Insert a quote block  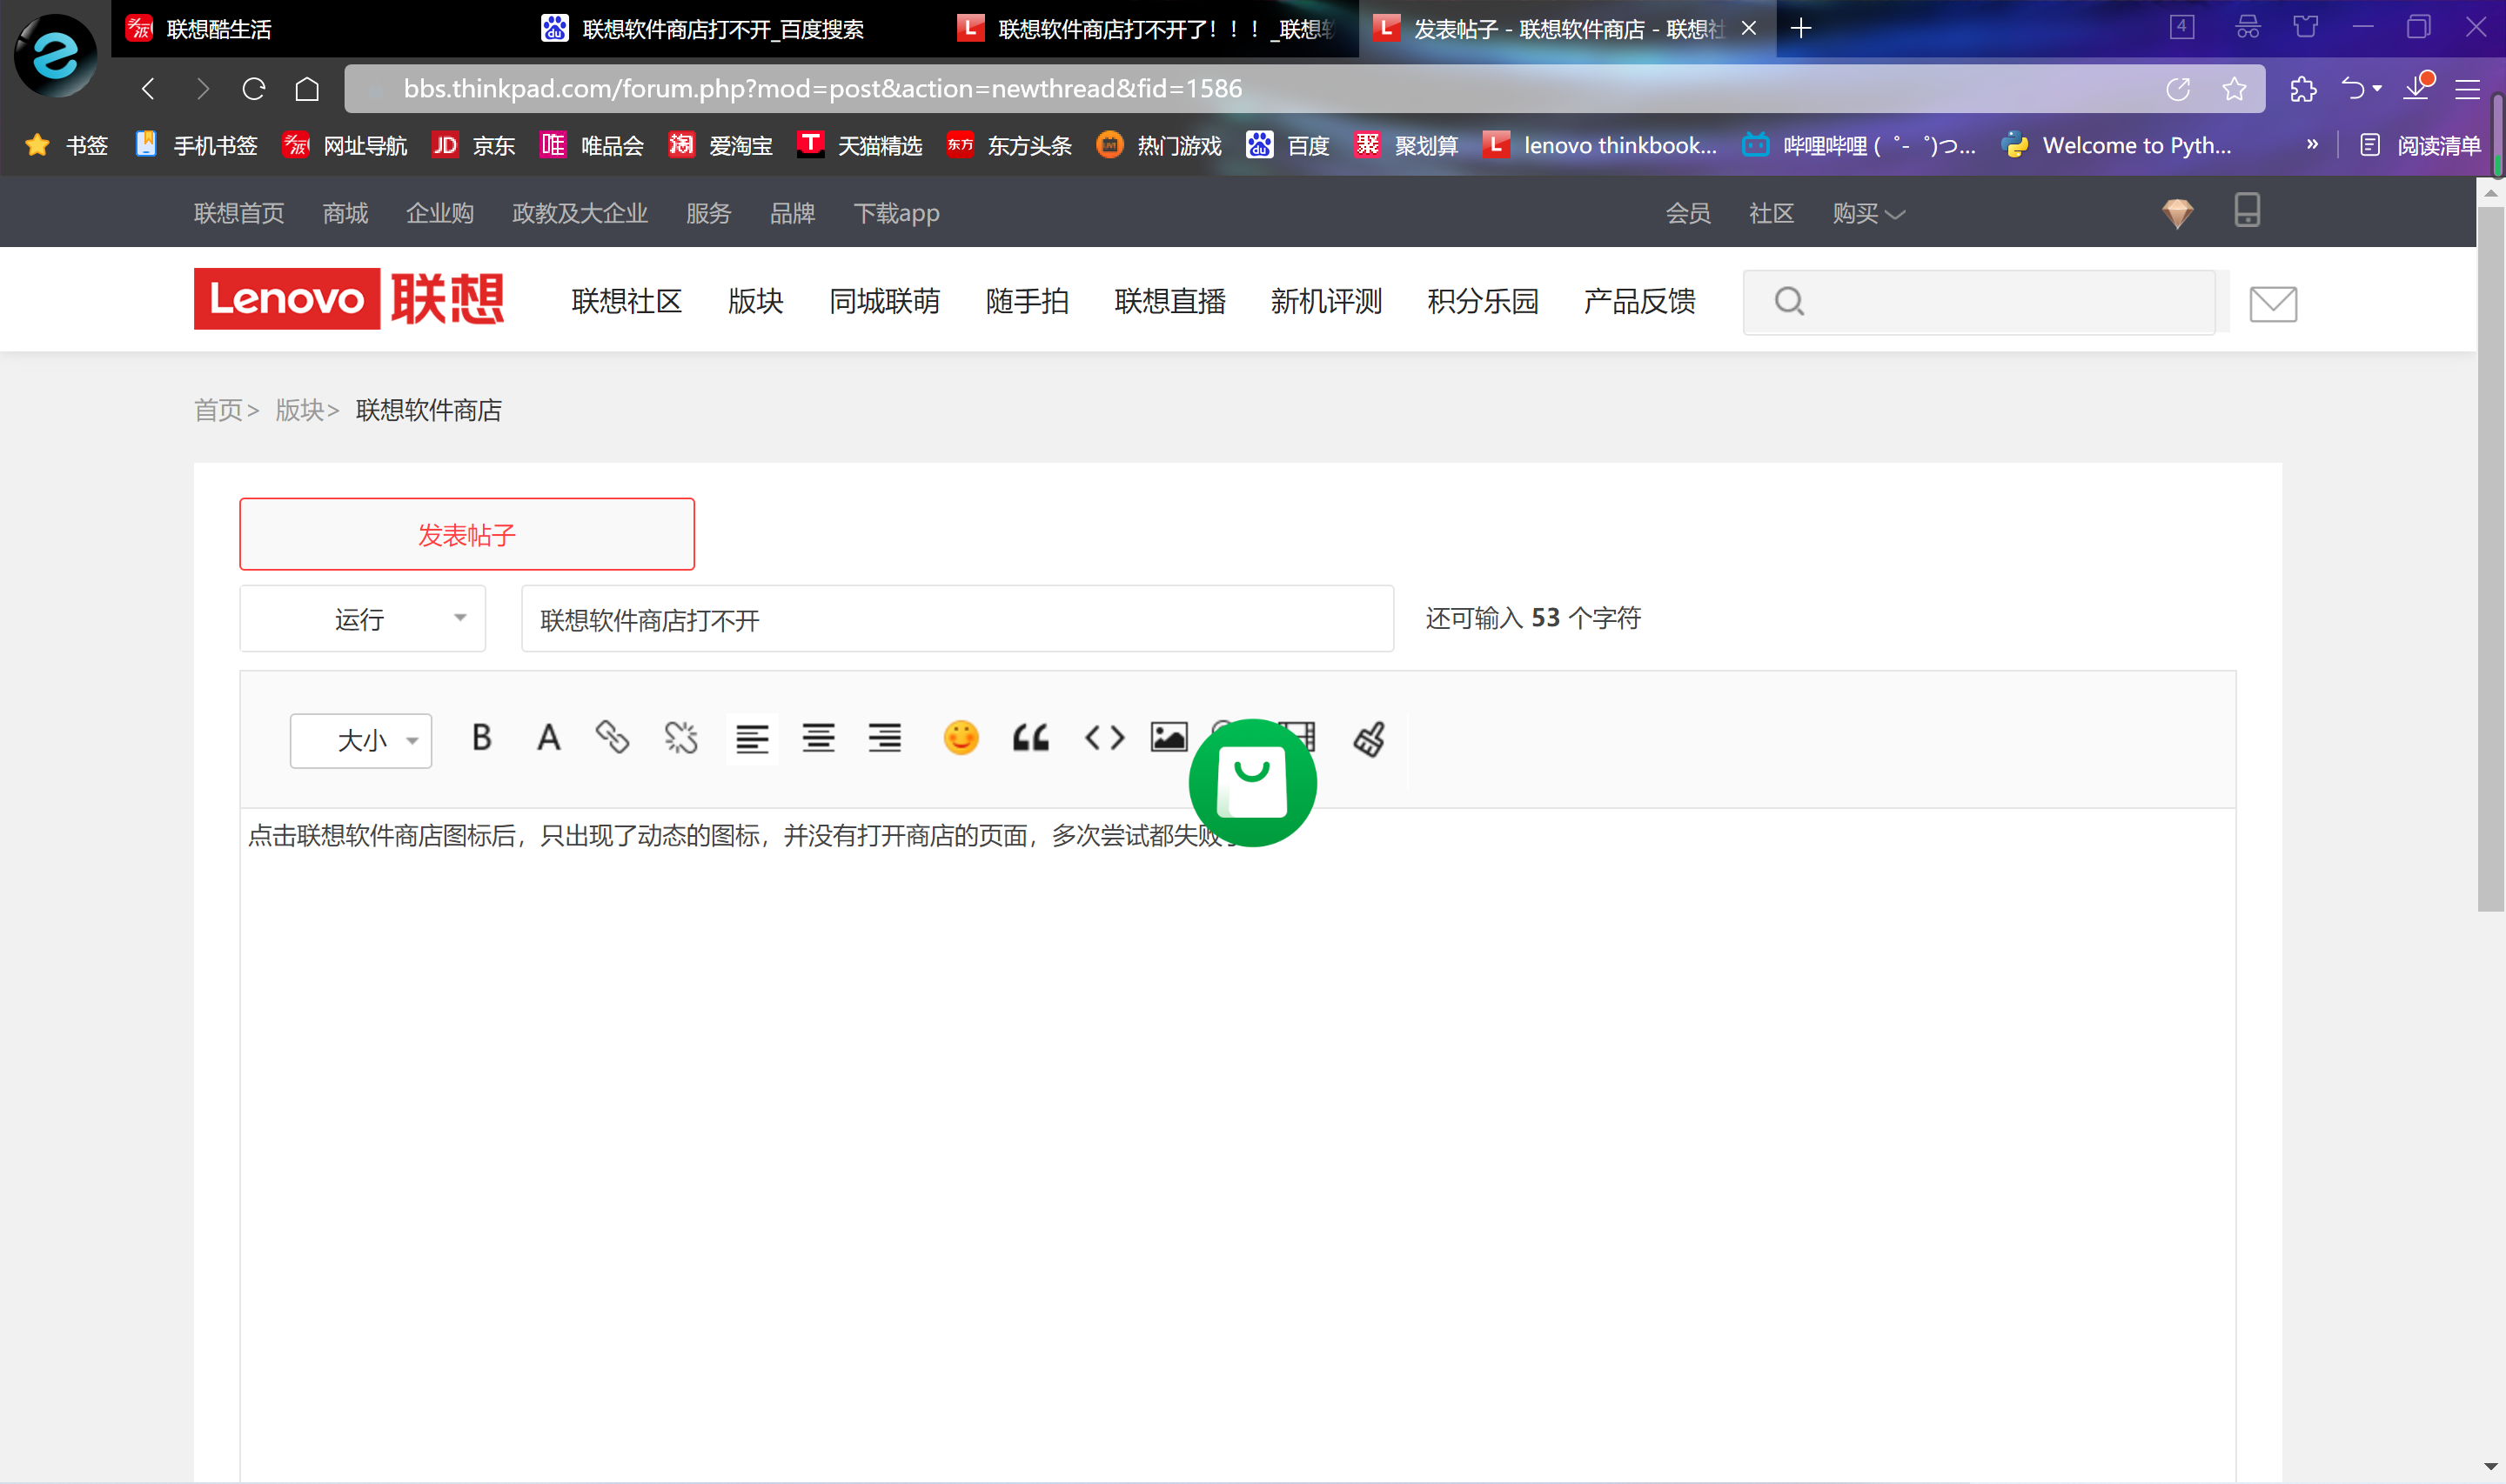coord(1030,738)
